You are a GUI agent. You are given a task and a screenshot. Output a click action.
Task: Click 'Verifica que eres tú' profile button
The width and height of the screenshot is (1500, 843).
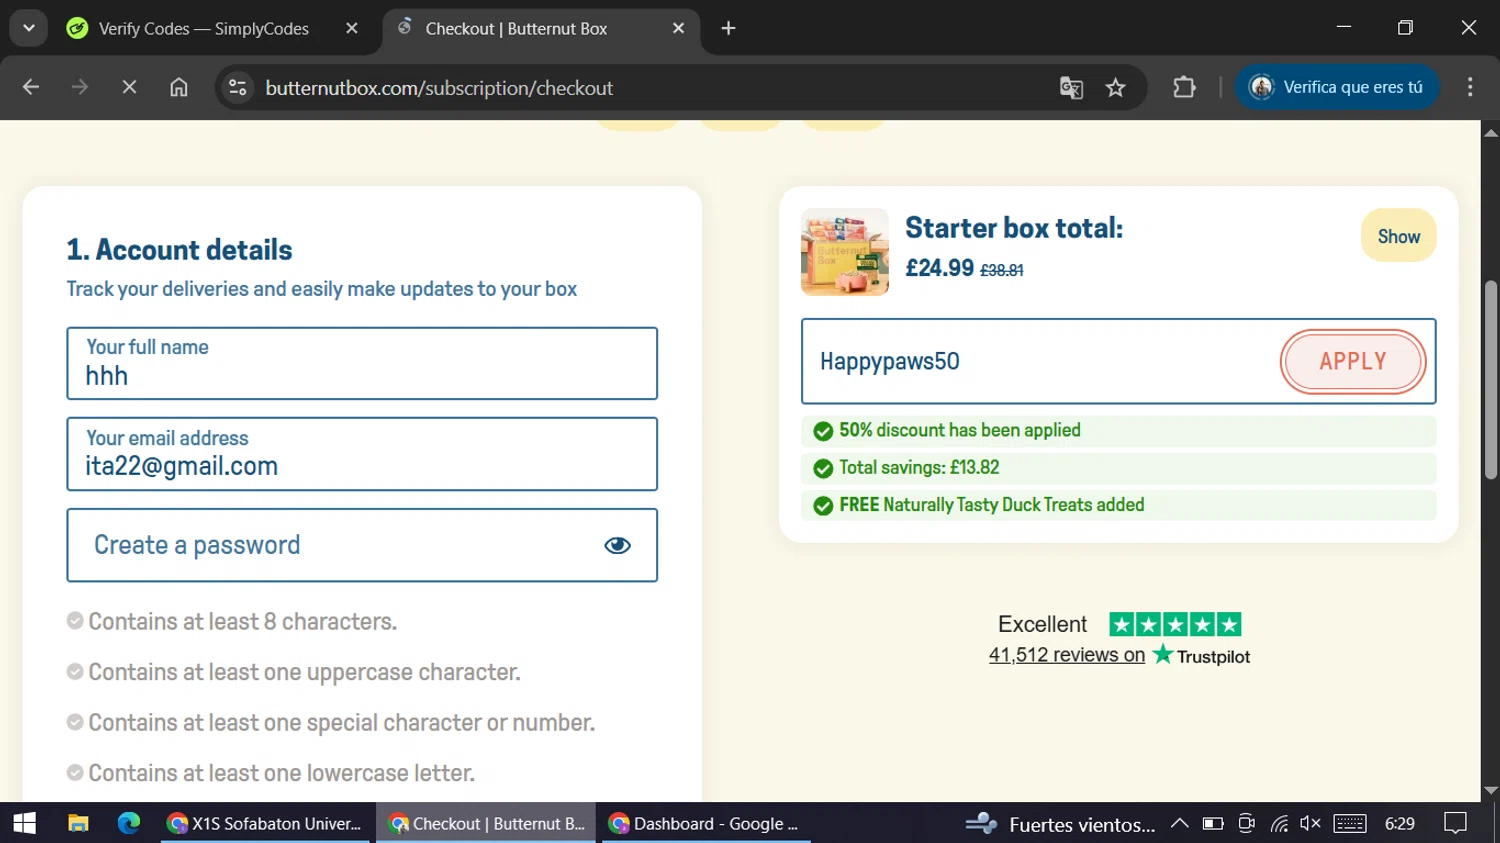(1337, 88)
